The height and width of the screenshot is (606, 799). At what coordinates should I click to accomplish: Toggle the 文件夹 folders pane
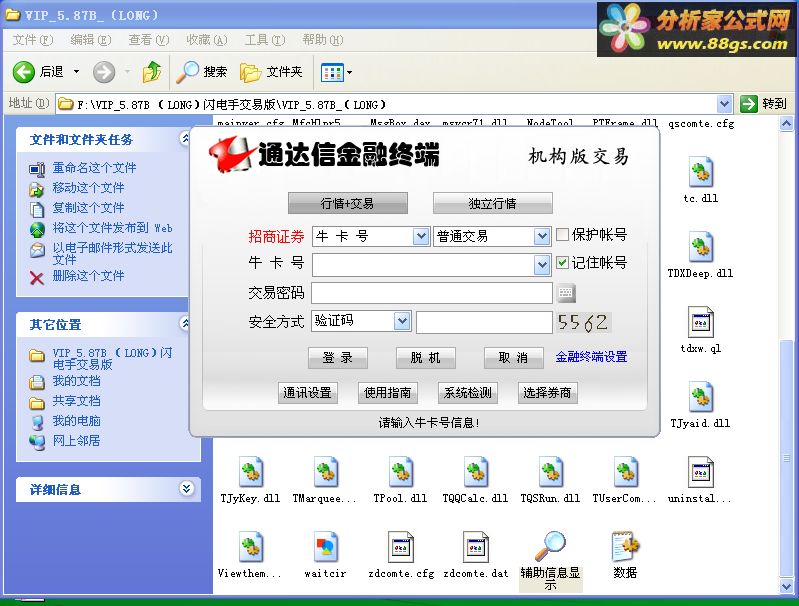271,72
